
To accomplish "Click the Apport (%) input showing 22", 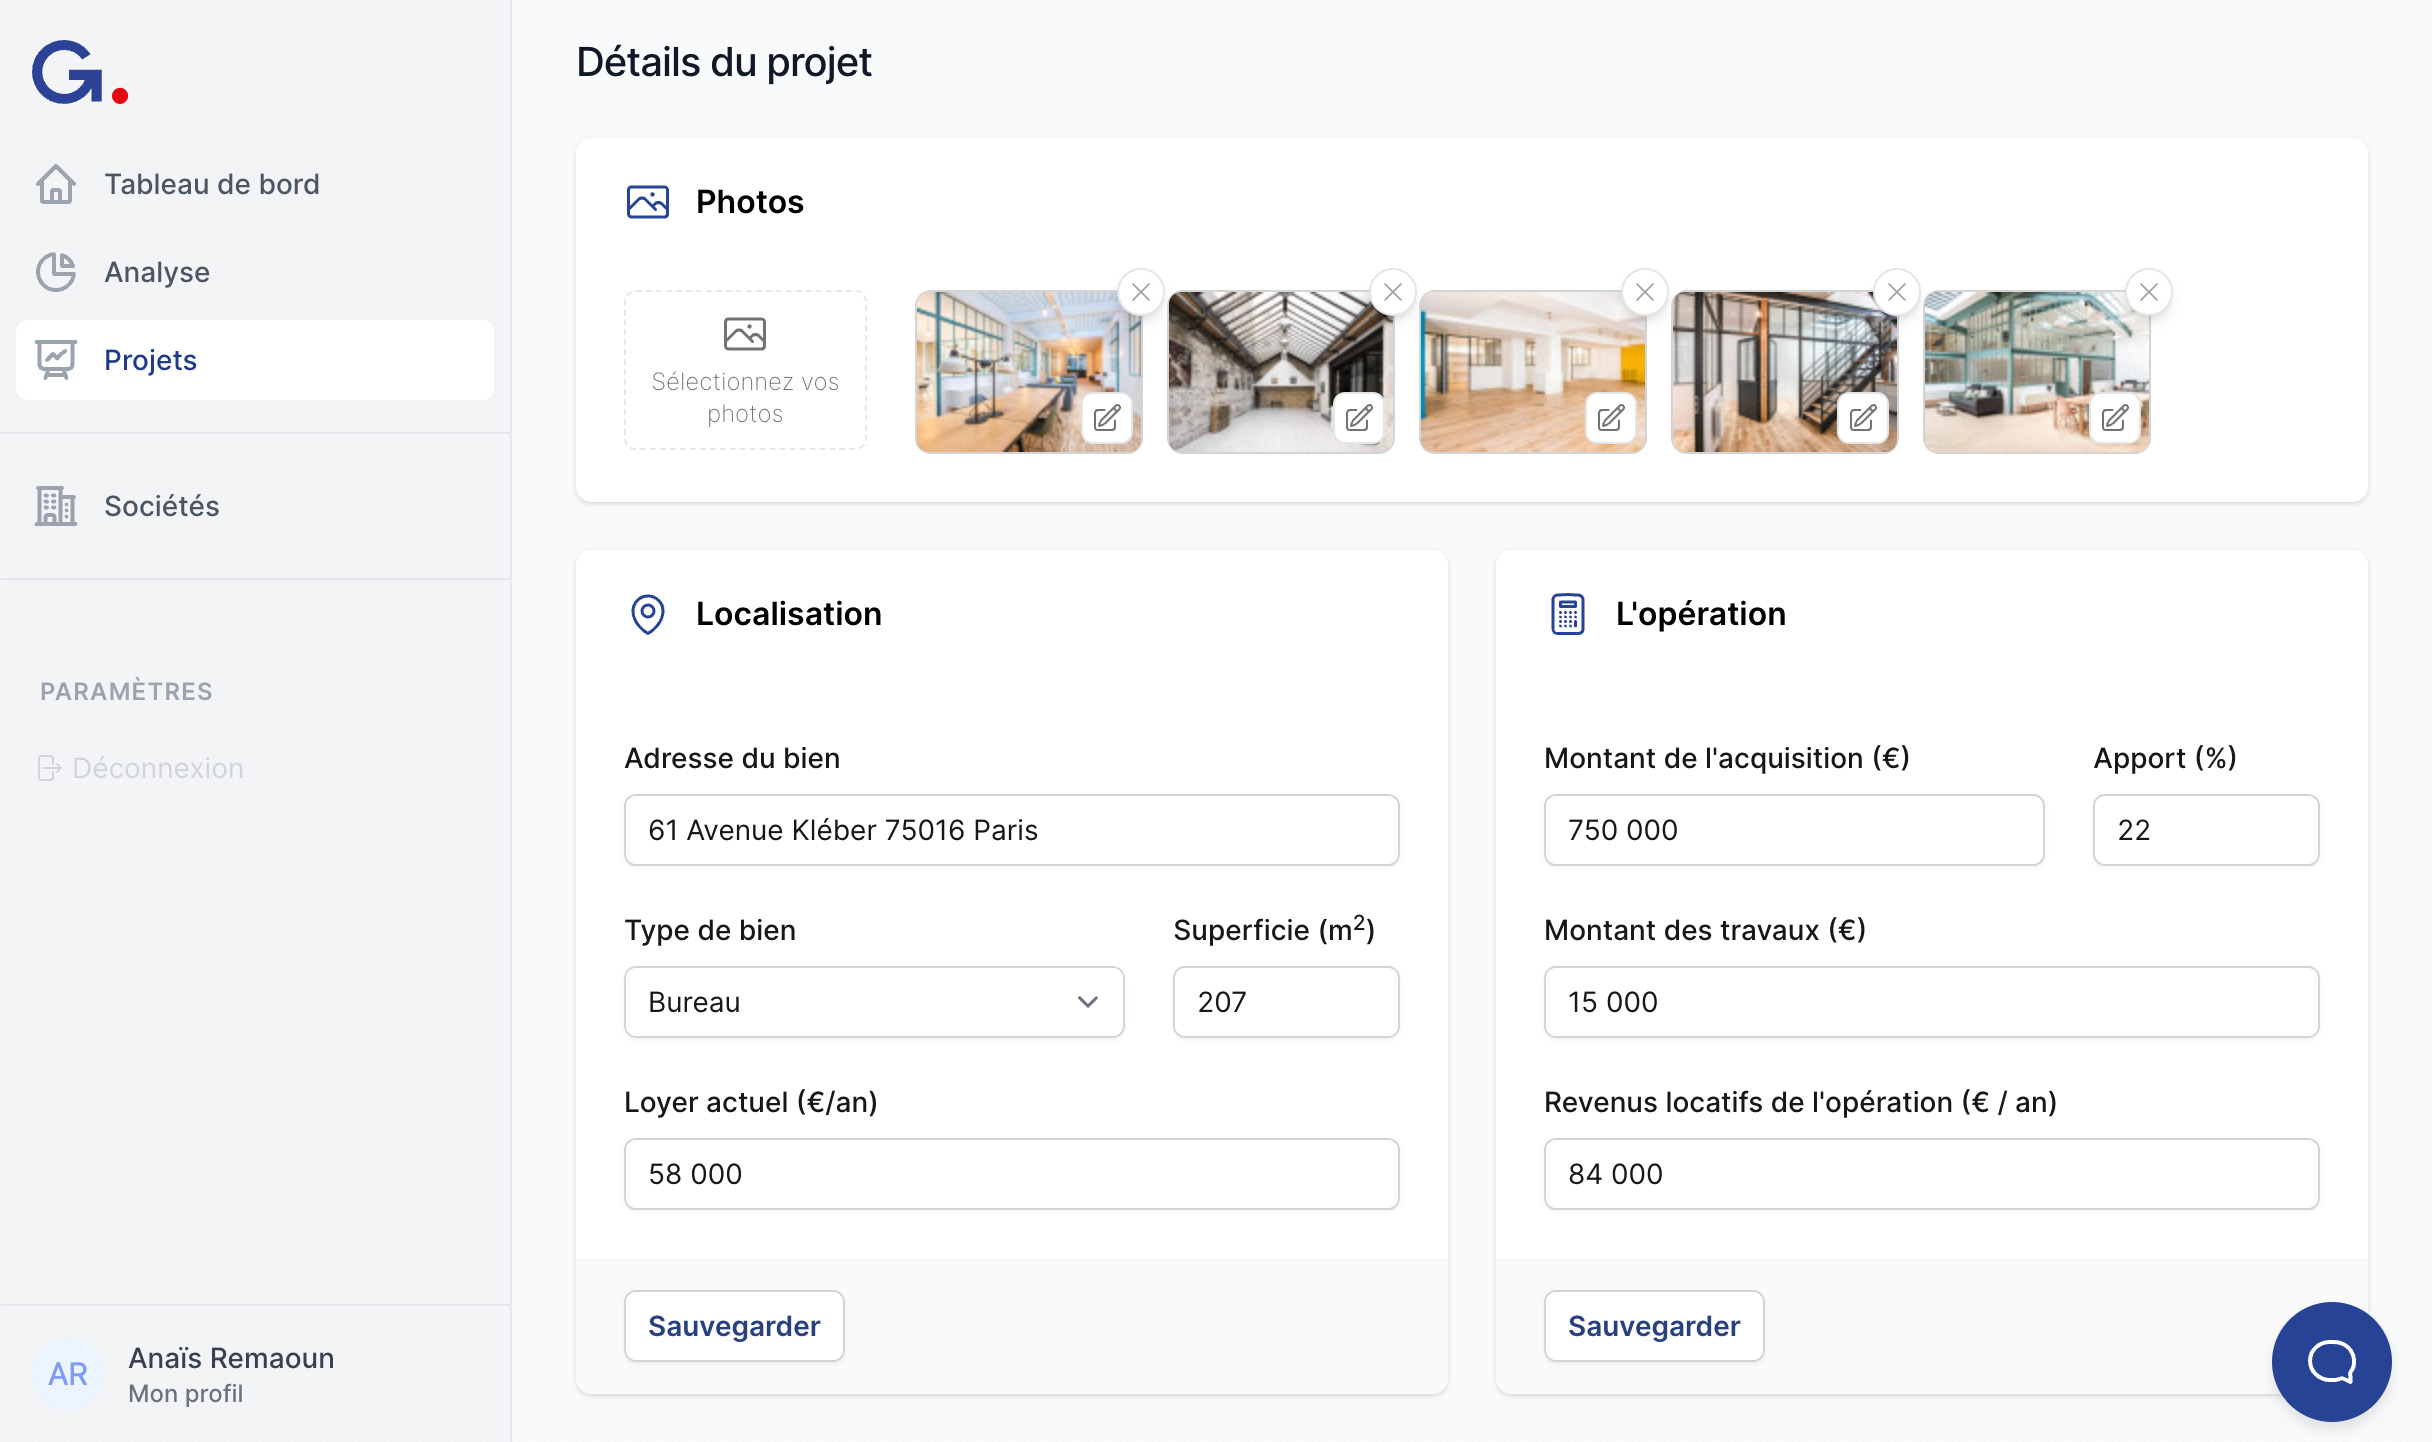I will click(2205, 830).
